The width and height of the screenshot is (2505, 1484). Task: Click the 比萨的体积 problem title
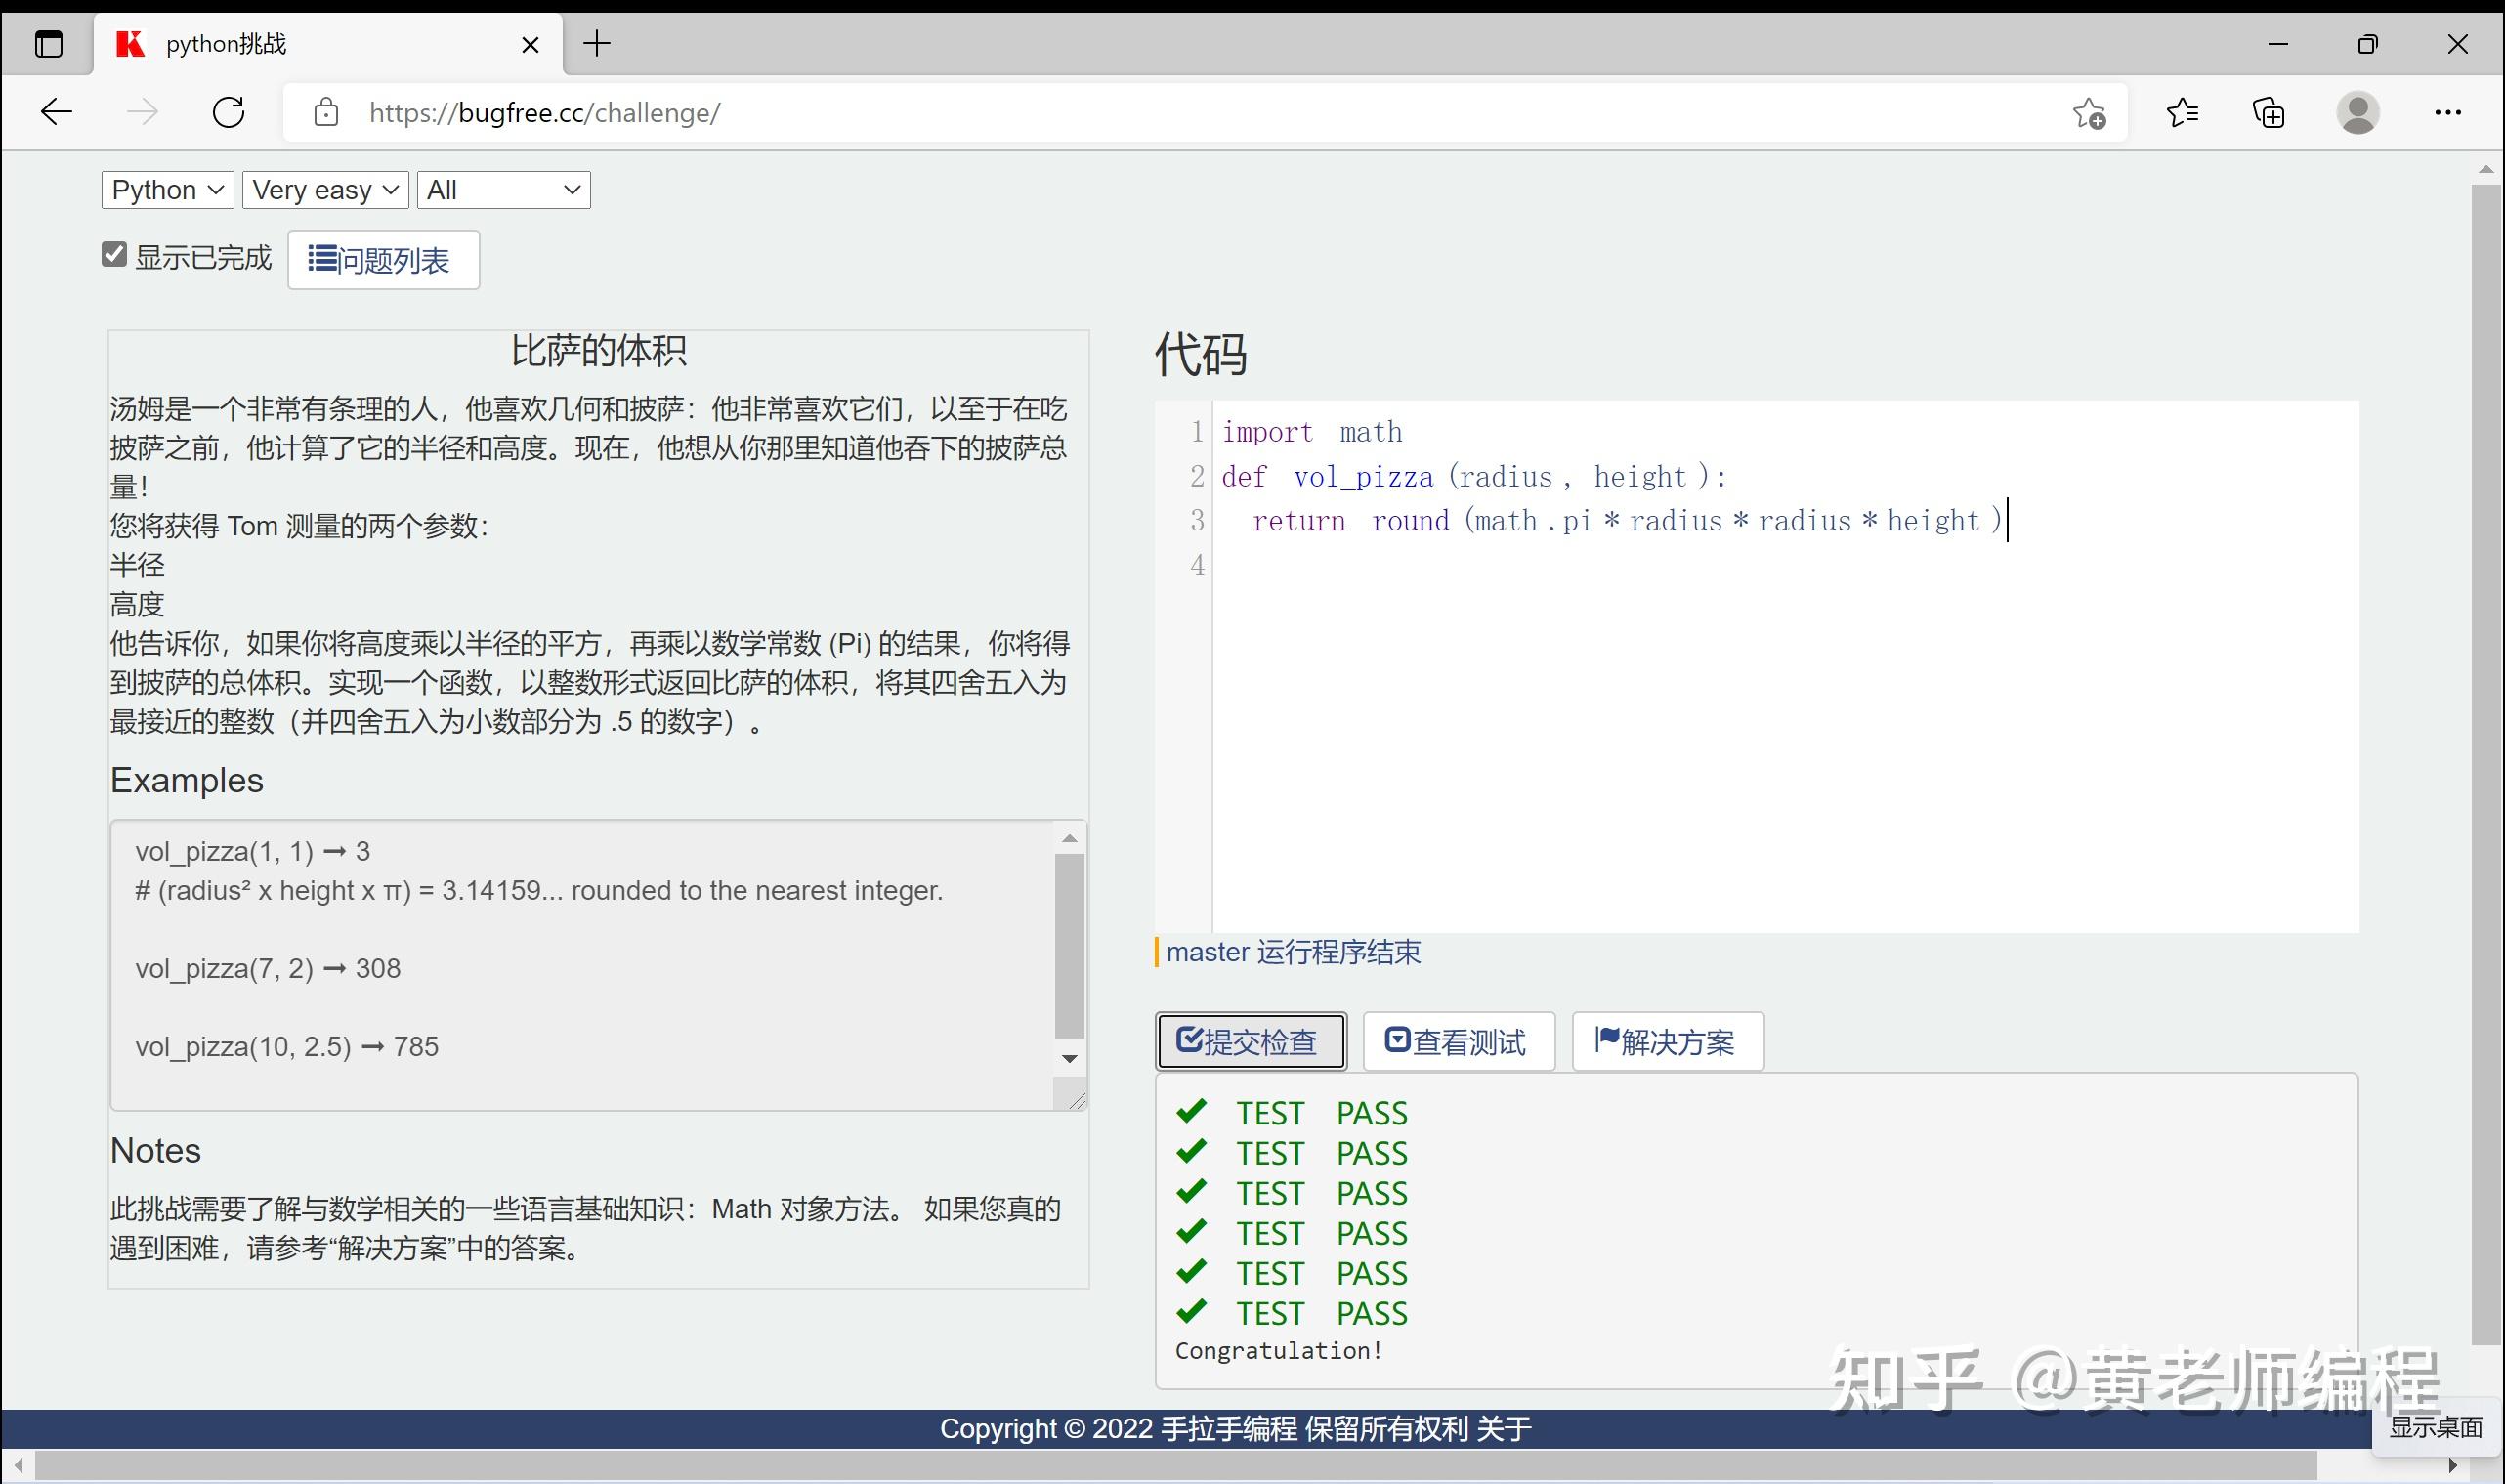[598, 351]
